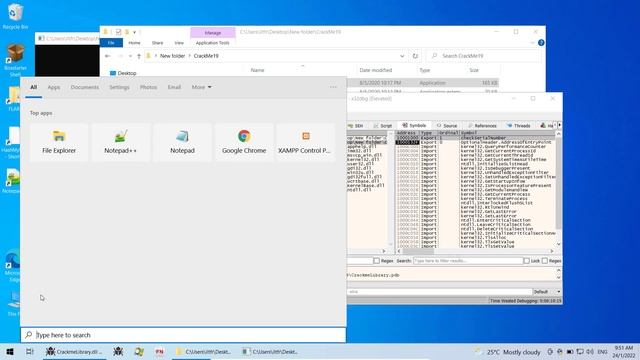This screenshot has width=640, height=360.
Task: Click New folder in the address breadcrumb
Action: (x=172, y=56)
